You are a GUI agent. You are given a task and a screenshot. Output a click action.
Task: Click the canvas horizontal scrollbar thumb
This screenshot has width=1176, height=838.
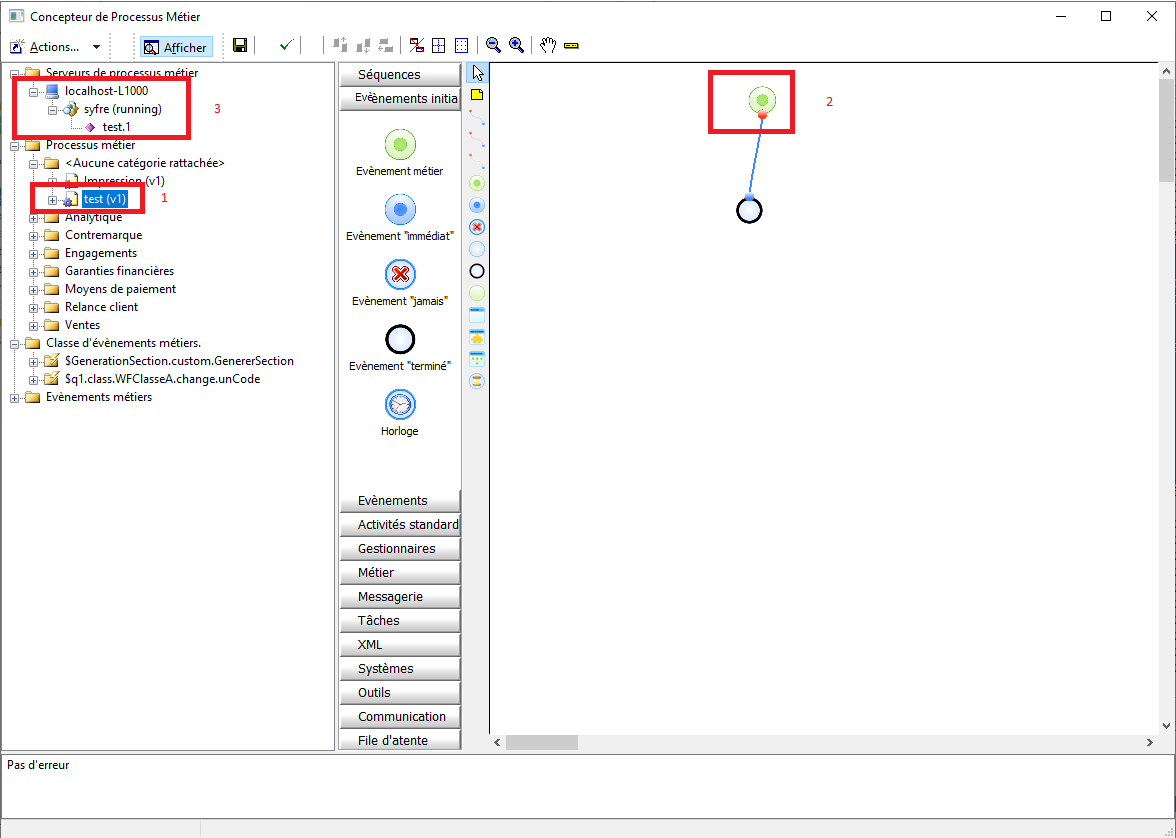tap(542, 742)
